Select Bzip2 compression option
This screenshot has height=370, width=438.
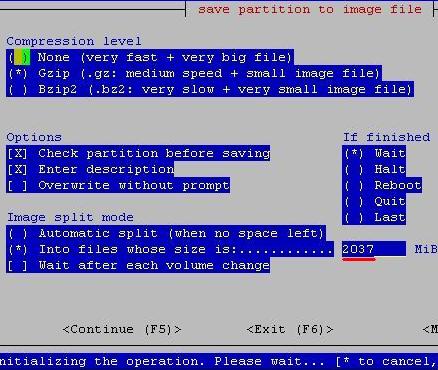(x=210, y=89)
